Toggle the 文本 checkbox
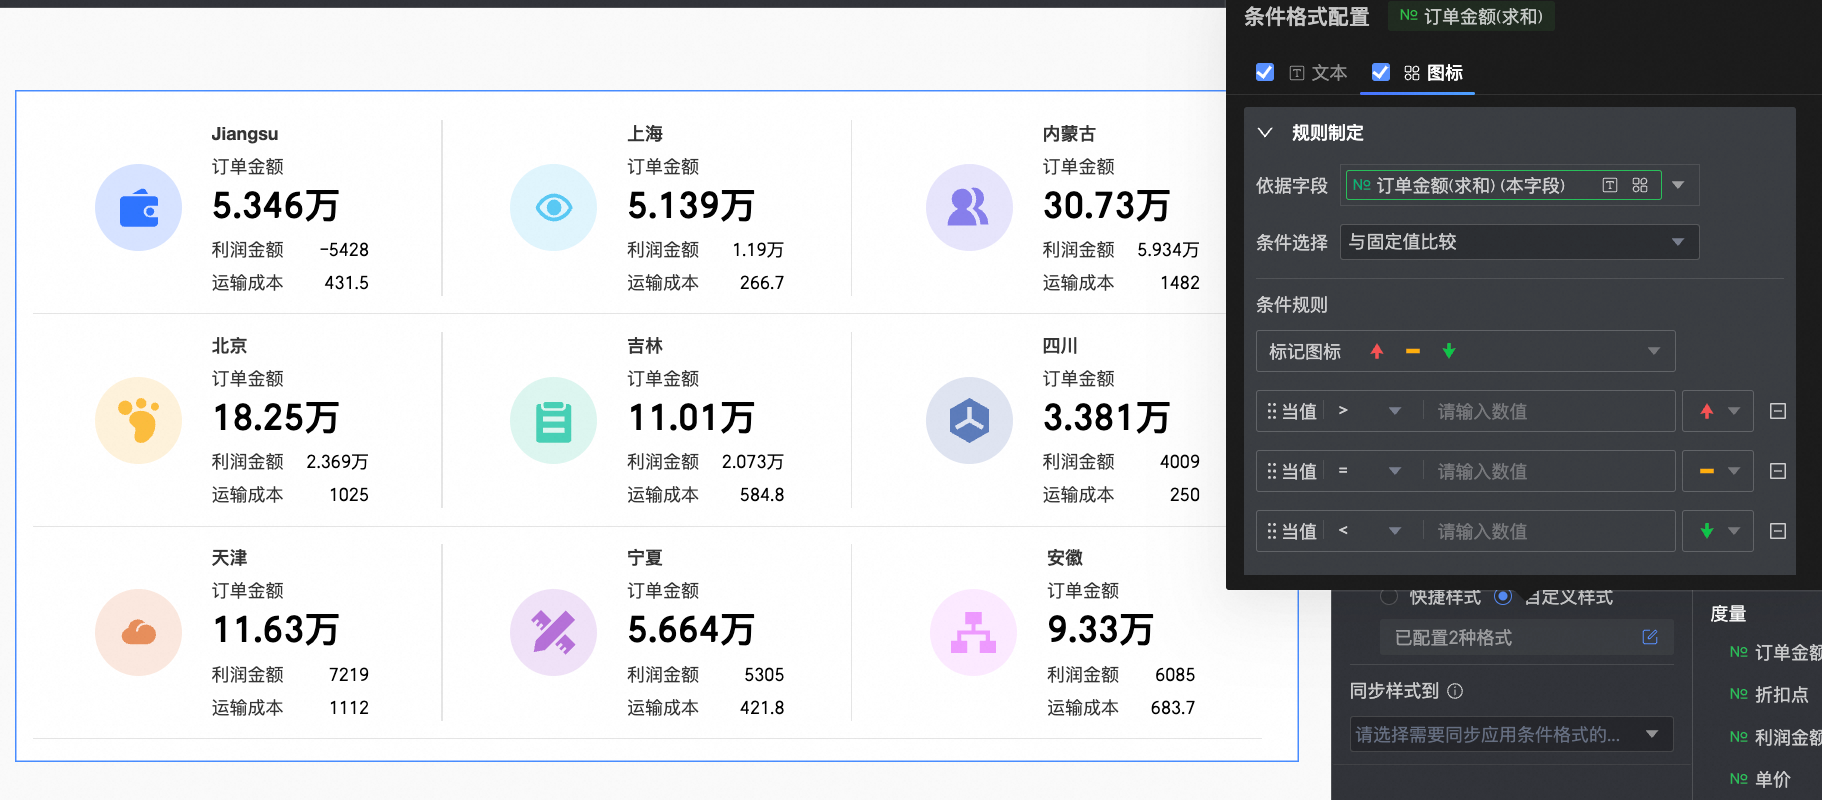1822x800 pixels. coord(1265,72)
